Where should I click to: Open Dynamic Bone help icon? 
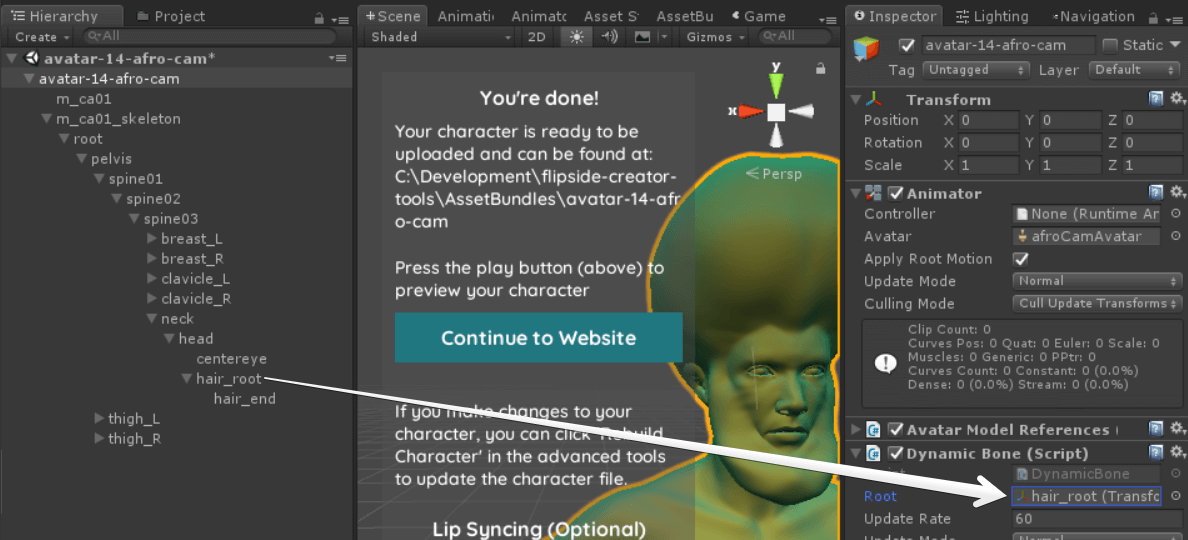click(1155, 453)
